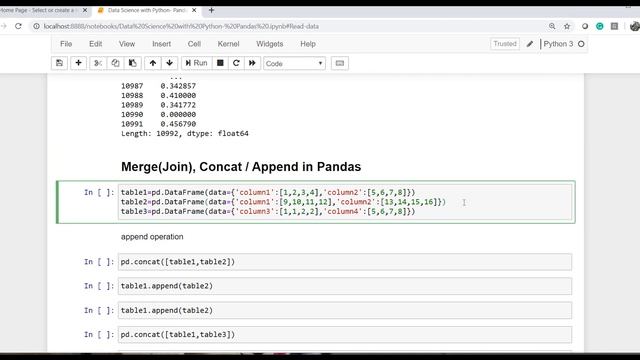The height and width of the screenshot is (360, 640).
Task: Click the In [ ] prompt of table1 cell
Action: [99, 192]
